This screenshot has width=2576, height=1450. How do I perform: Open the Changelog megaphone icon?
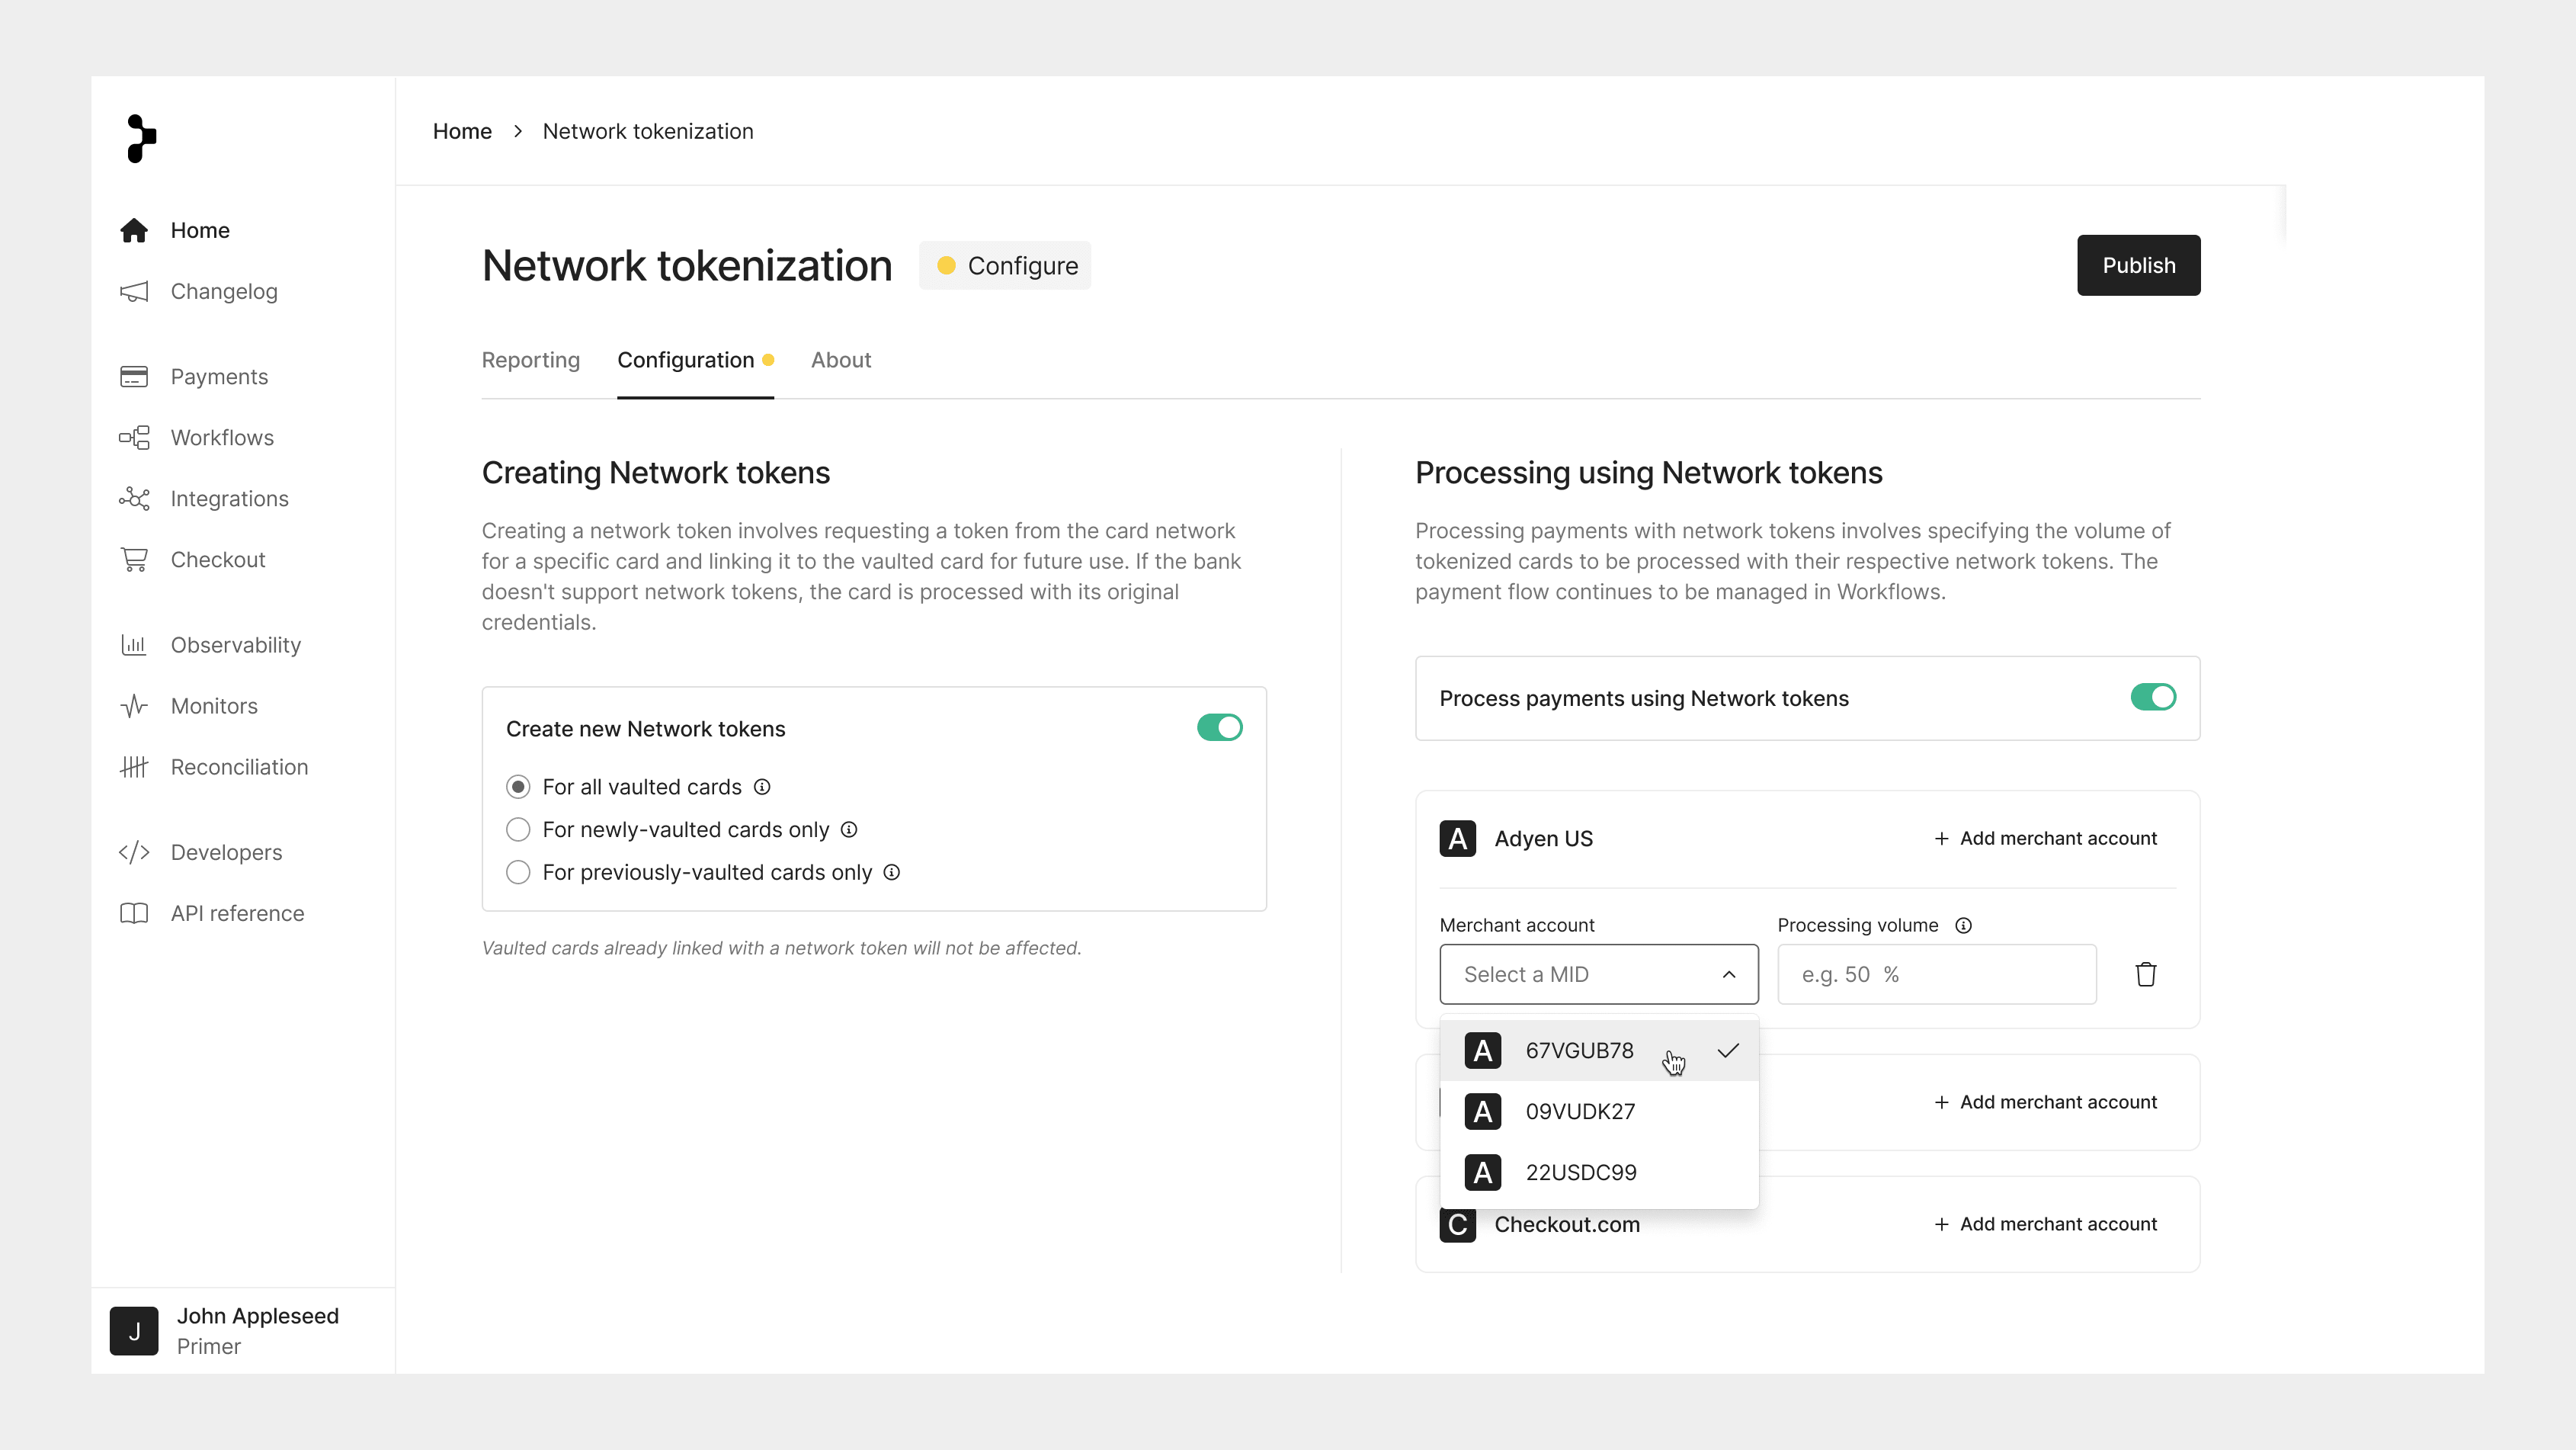(x=134, y=291)
